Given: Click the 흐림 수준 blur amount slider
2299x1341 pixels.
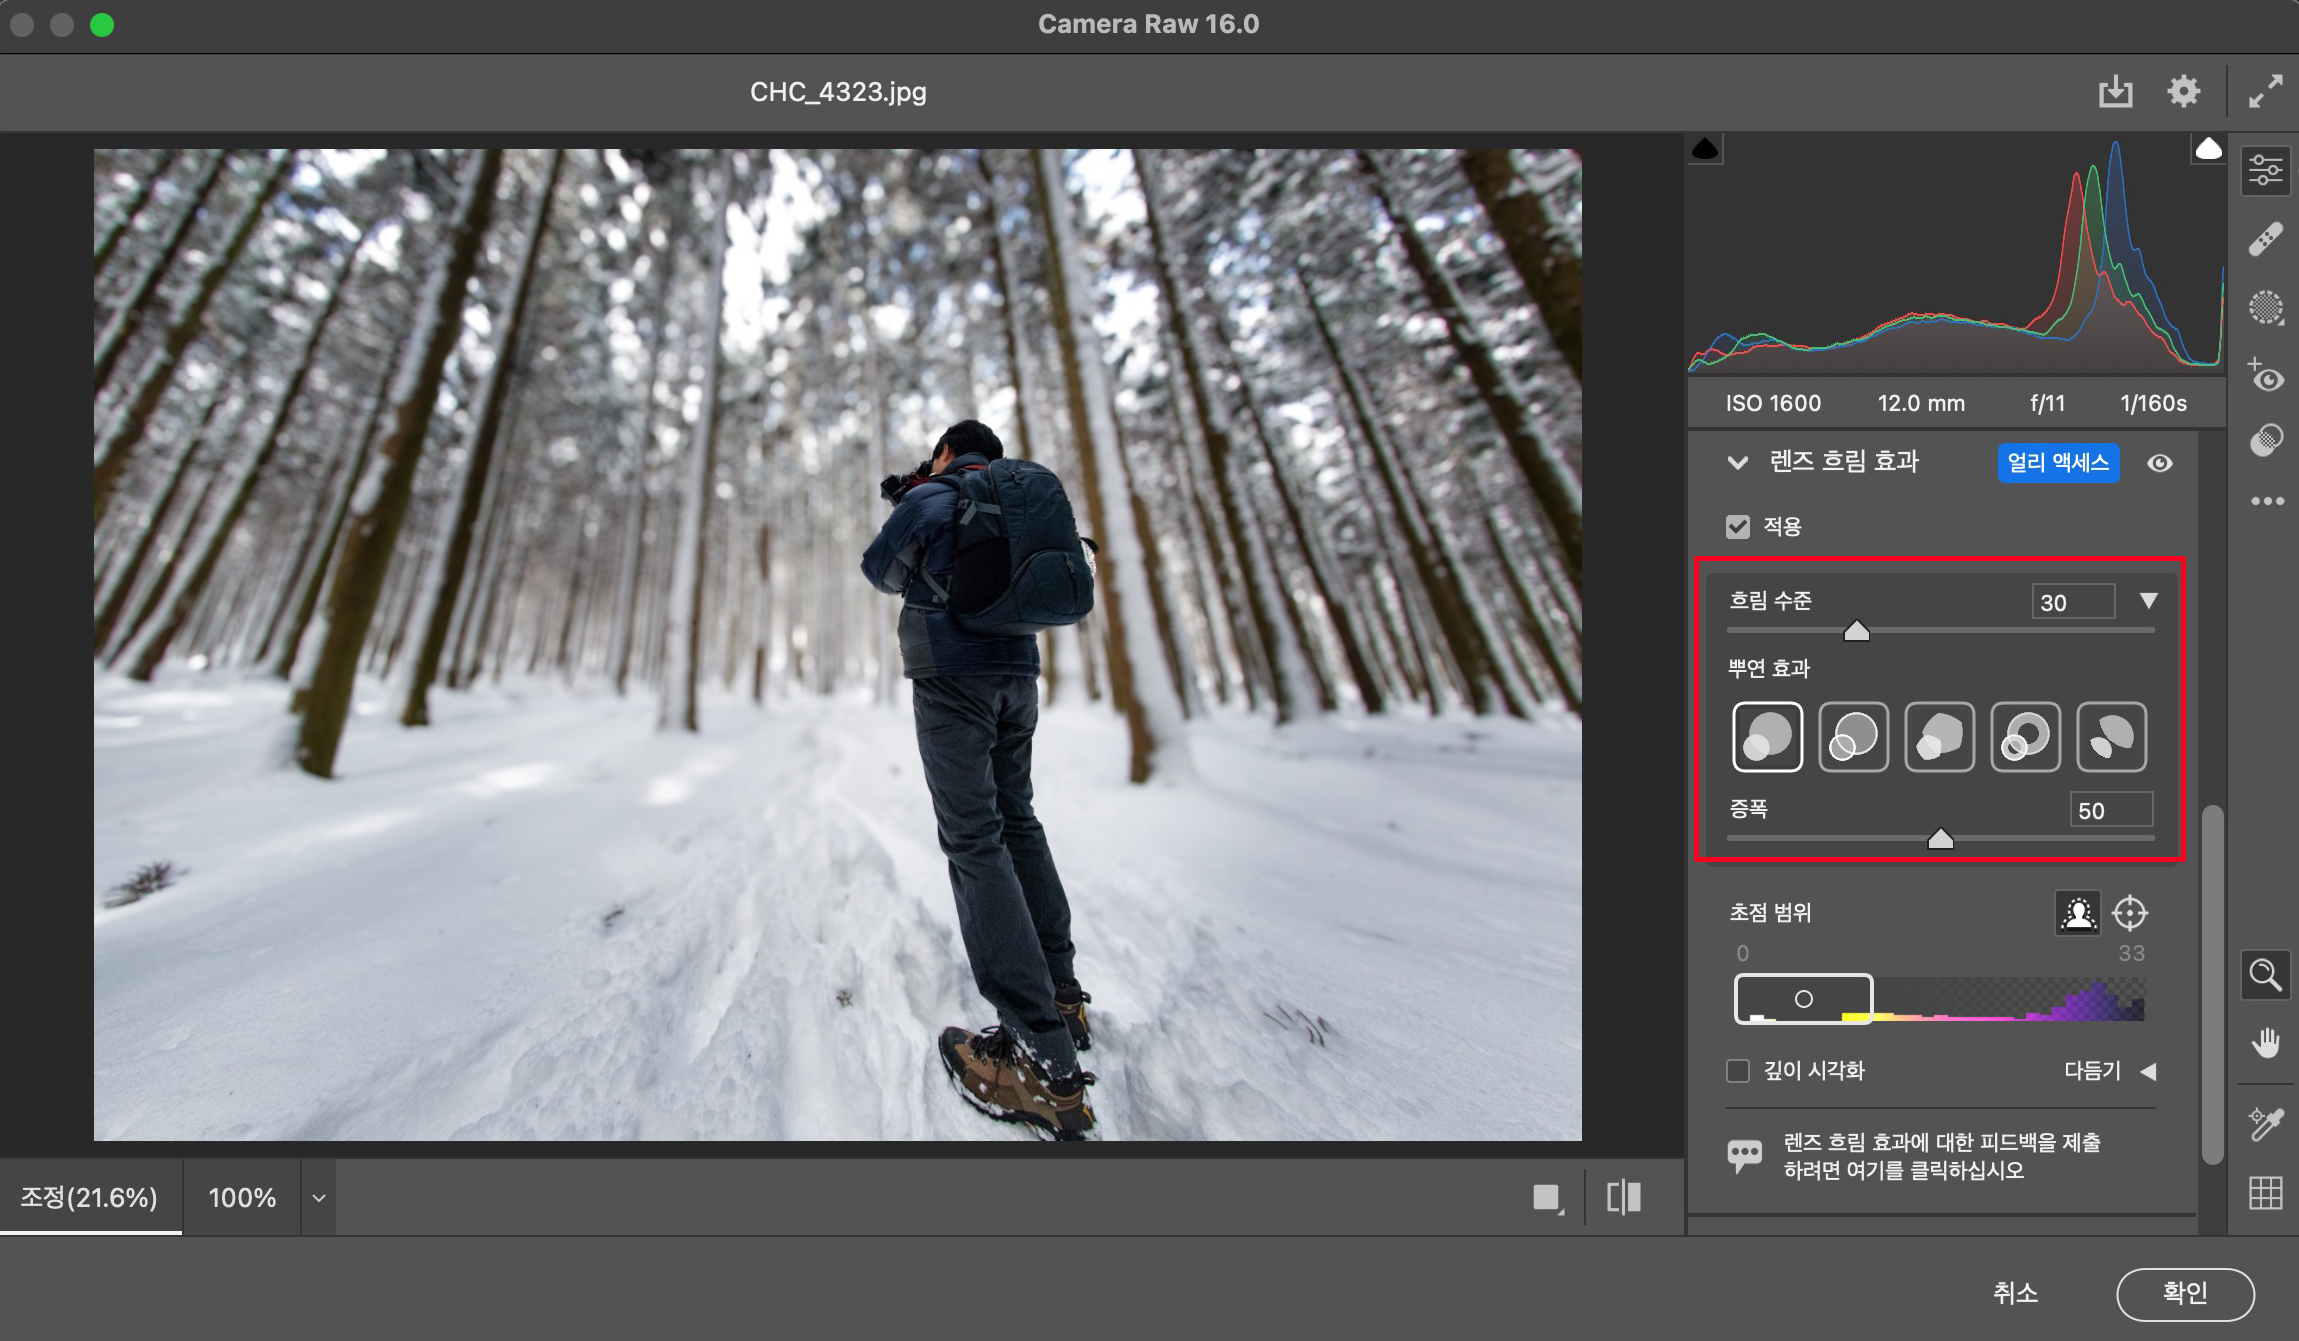Looking at the screenshot, I should point(1856,631).
